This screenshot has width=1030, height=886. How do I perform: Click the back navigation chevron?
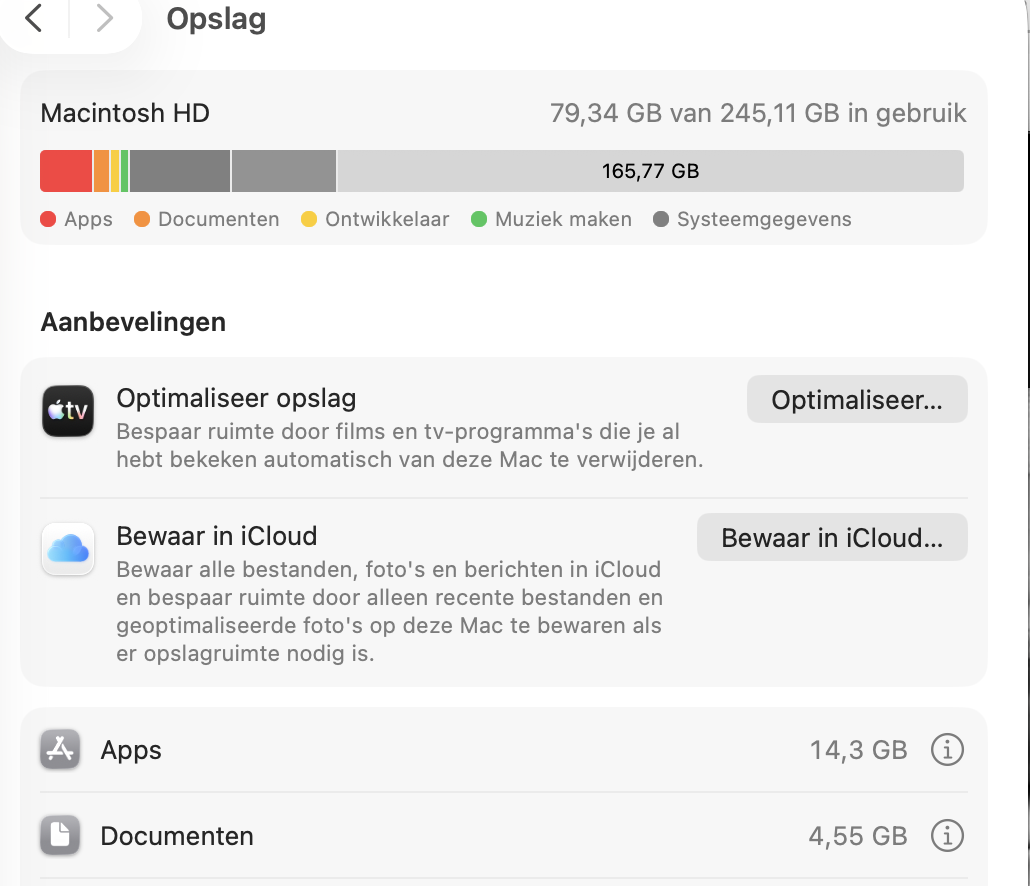click(34, 18)
